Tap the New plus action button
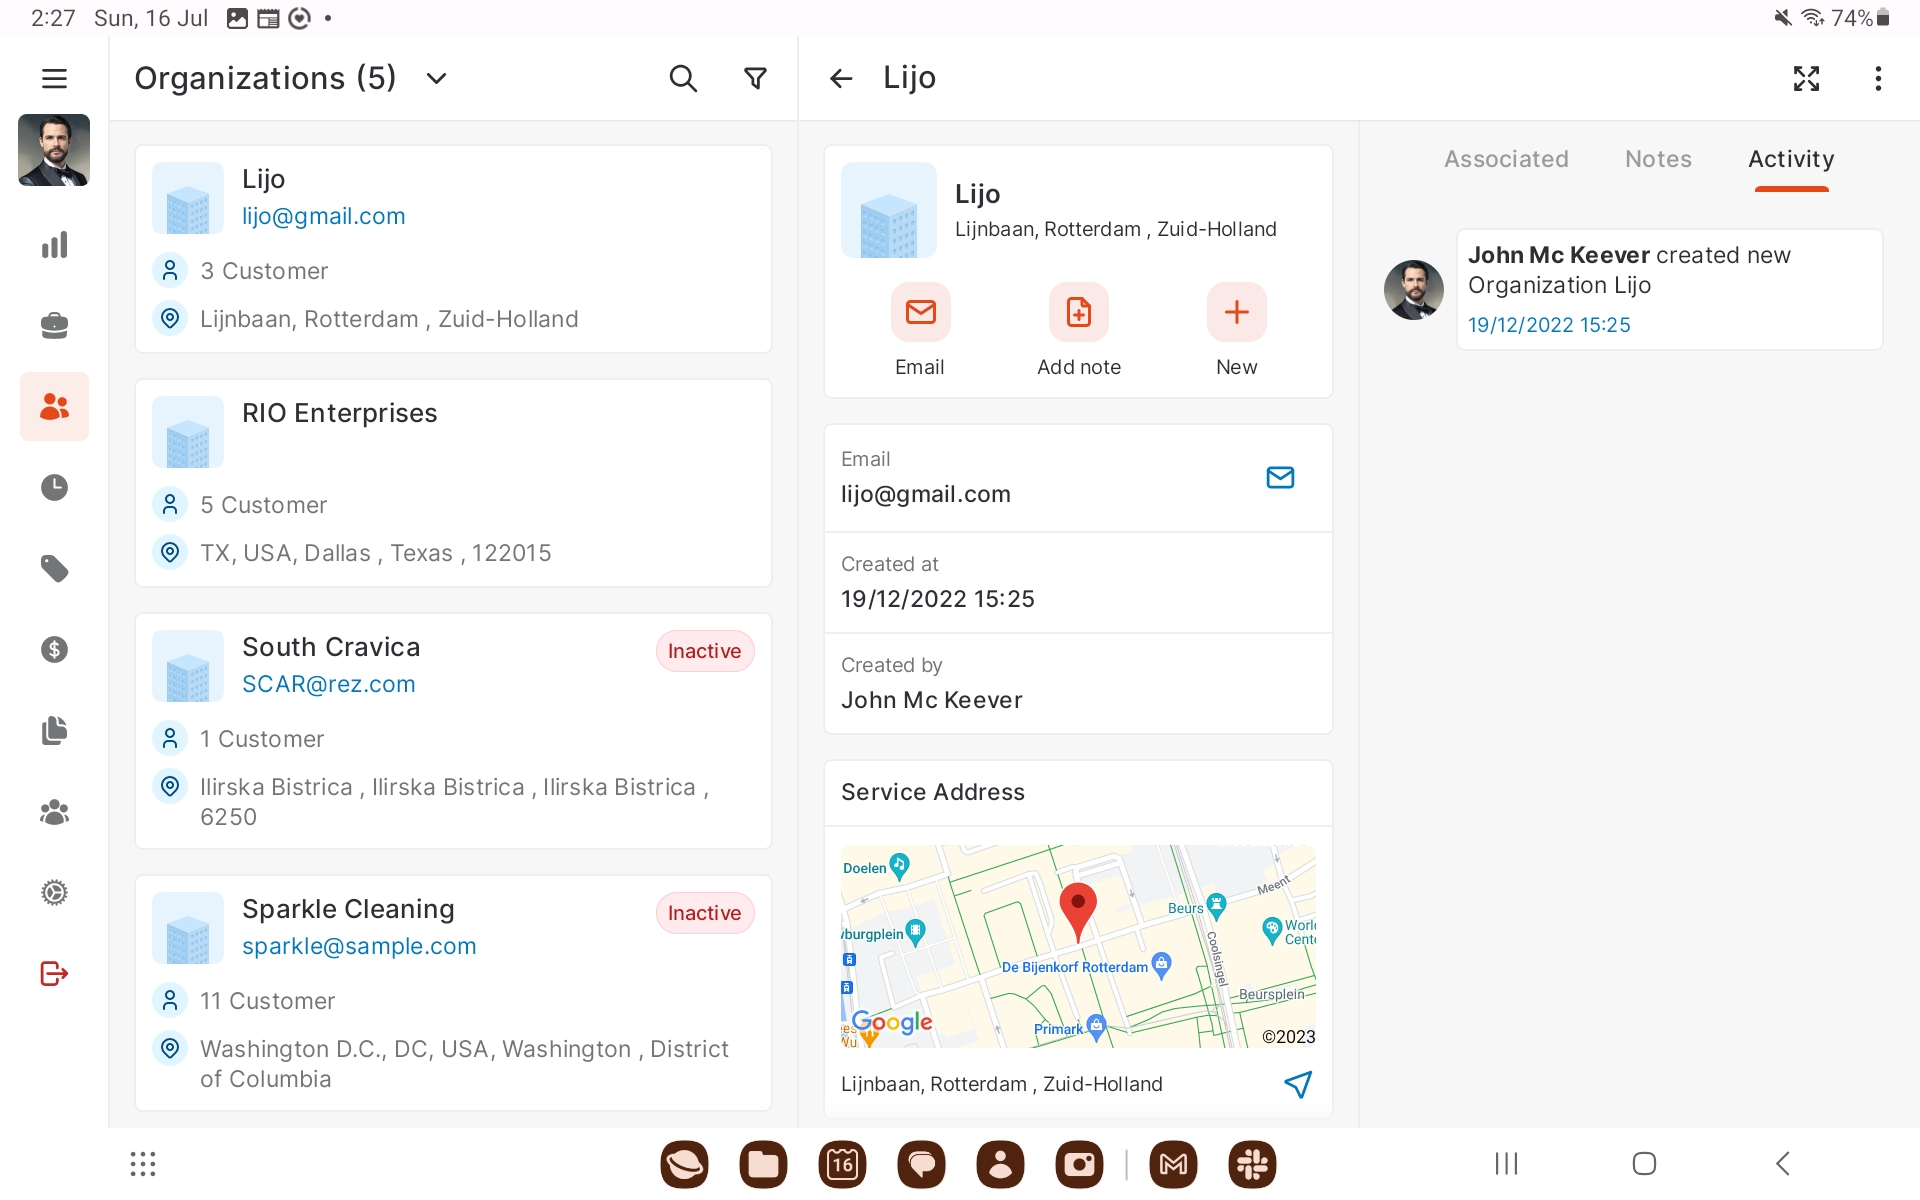The height and width of the screenshot is (1200, 1920). coord(1236,313)
